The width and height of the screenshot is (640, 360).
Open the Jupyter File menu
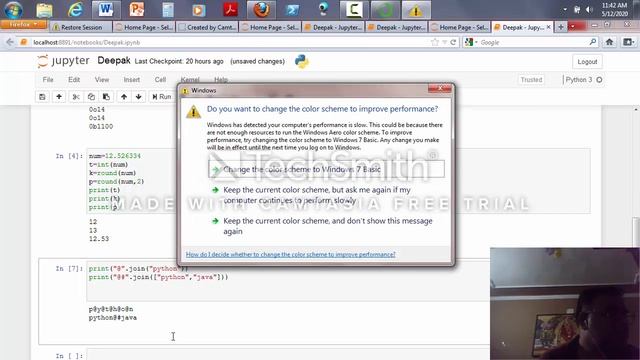48,80
